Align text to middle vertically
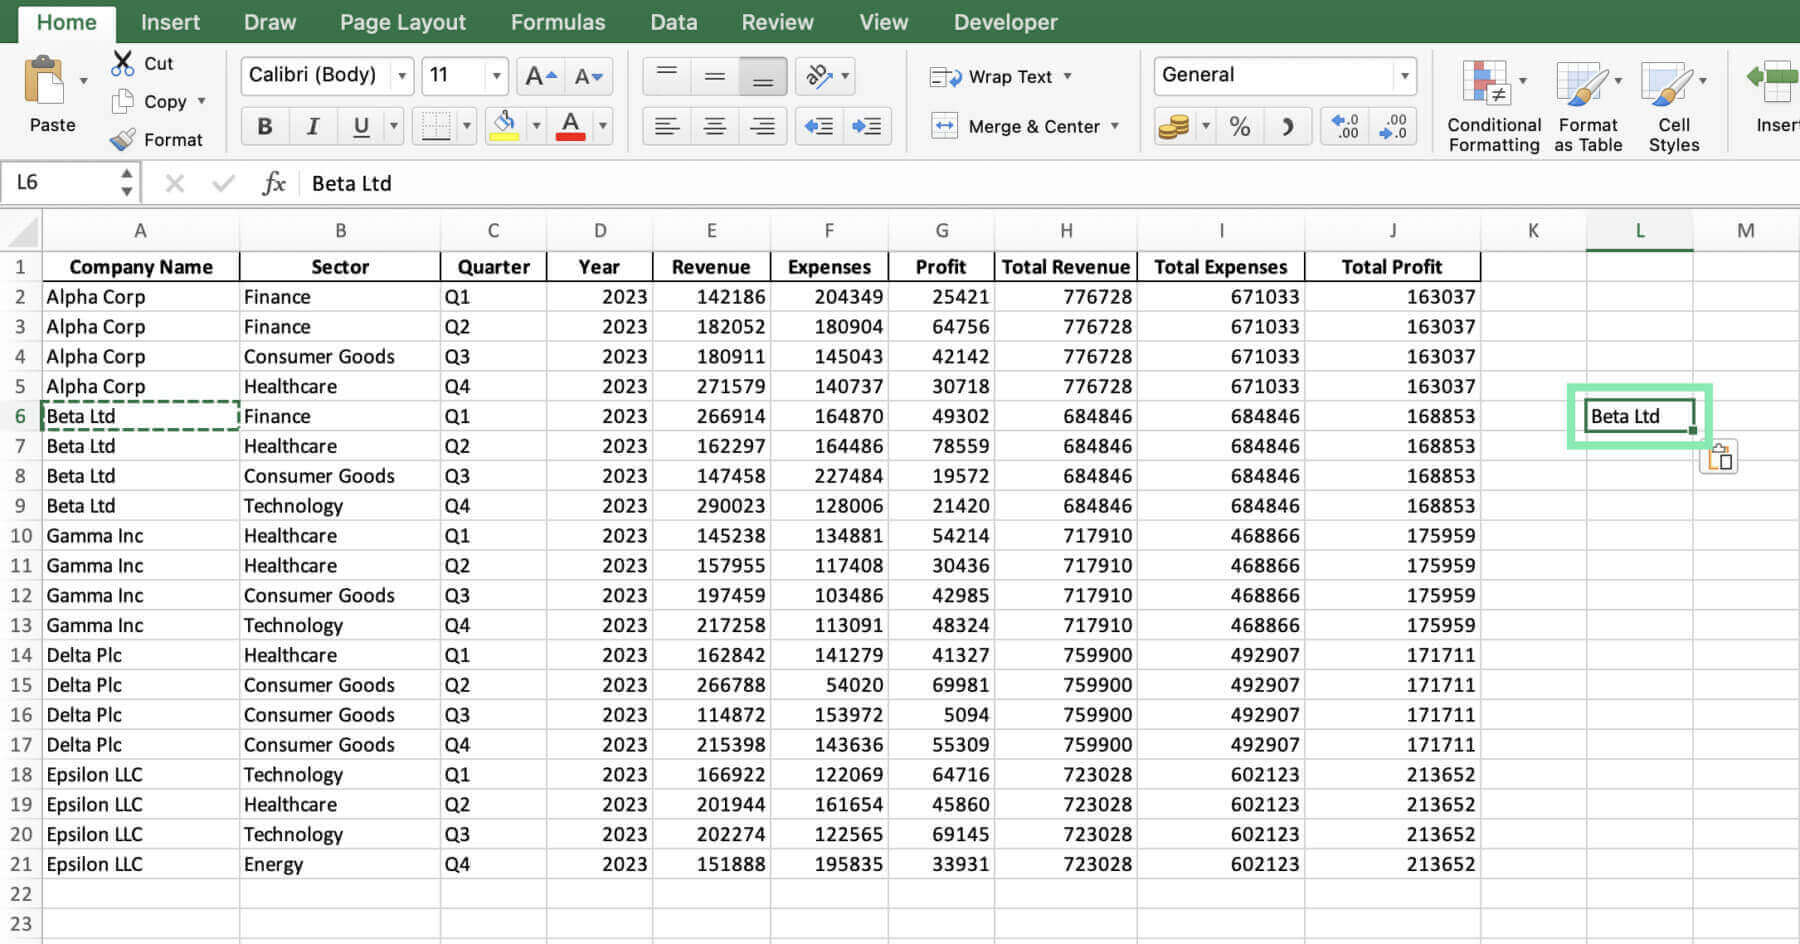Viewport: 1800px width, 944px height. (x=714, y=76)
